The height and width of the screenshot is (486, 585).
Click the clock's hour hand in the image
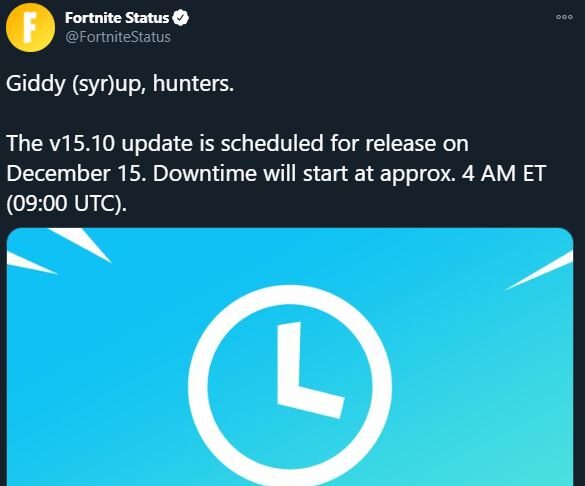[312, 401]
